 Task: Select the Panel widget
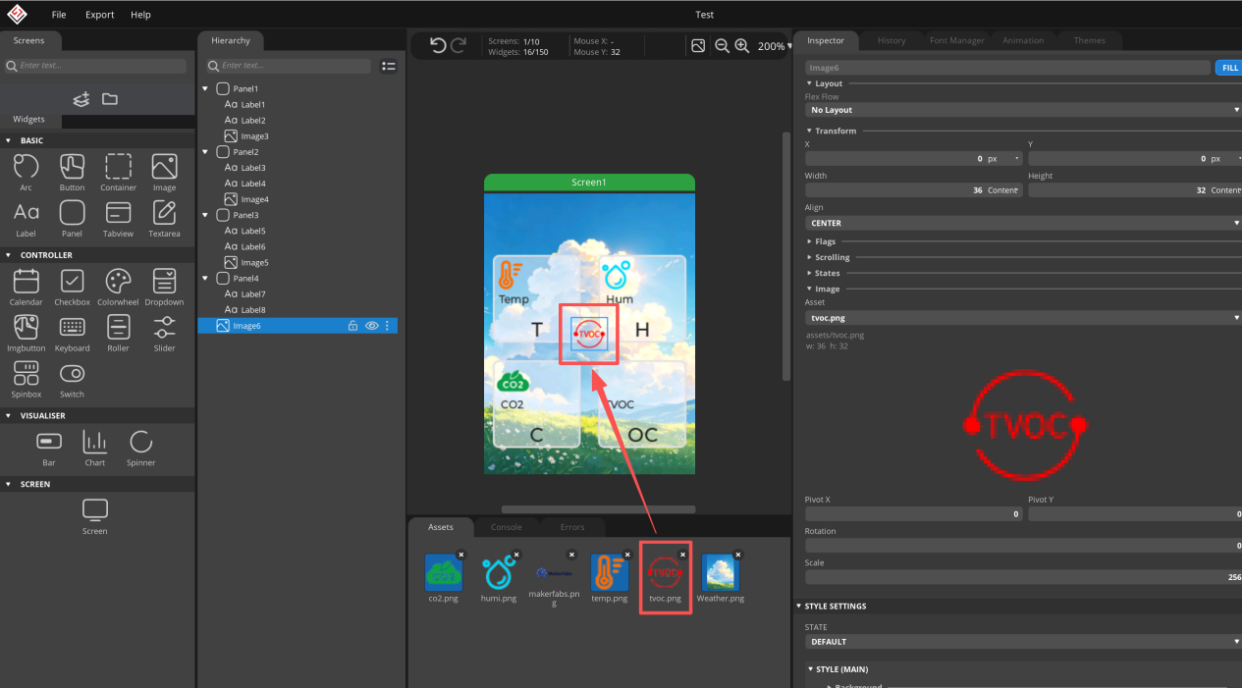click(x=72, y=218)
